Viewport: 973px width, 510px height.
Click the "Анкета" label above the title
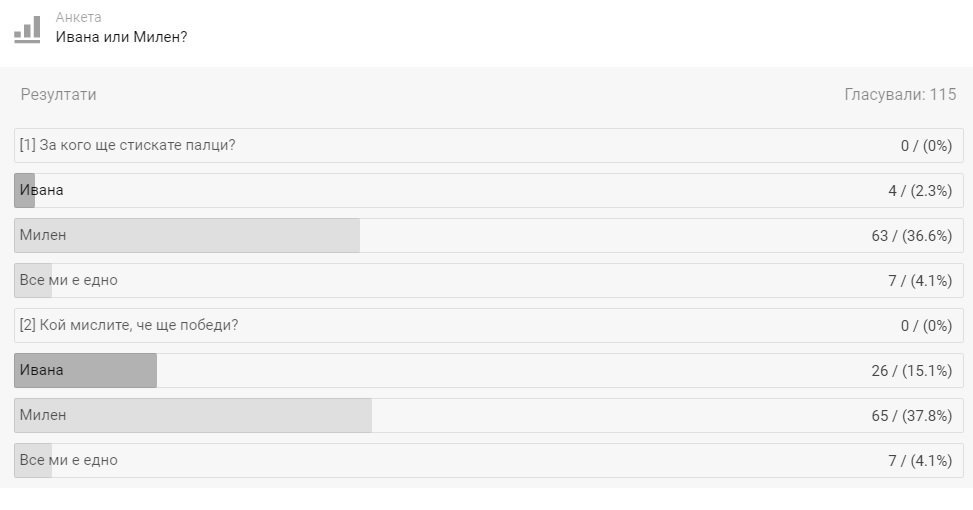click(x=78, y=17)
